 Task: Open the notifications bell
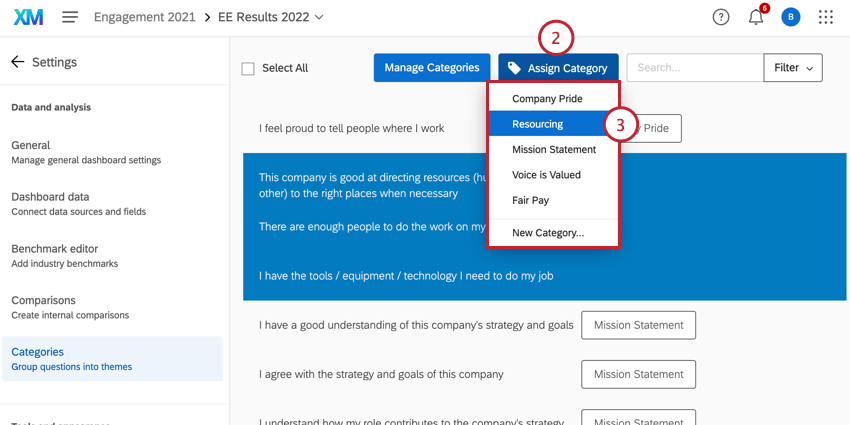coord(756,17)
